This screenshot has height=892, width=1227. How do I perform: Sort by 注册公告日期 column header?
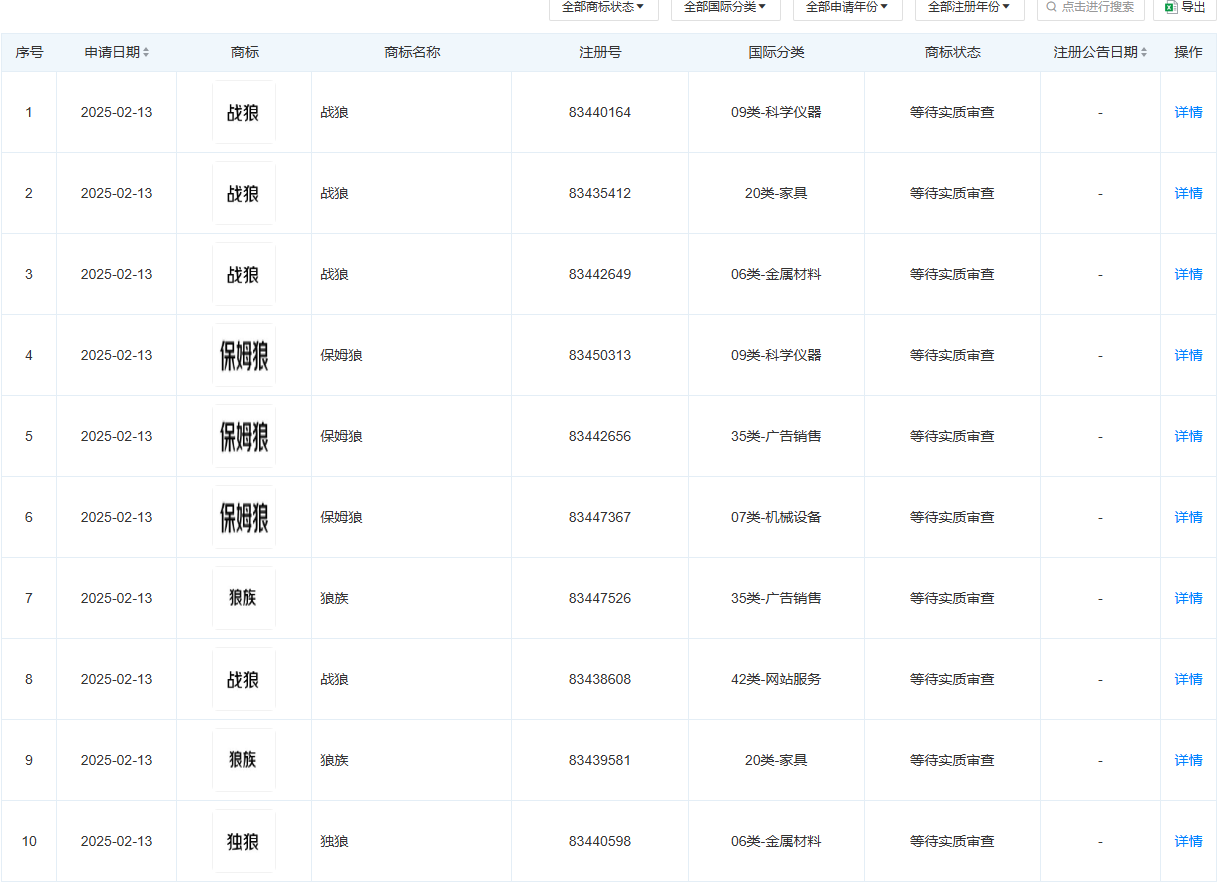pyautogui.click(x=1100, y=52)
